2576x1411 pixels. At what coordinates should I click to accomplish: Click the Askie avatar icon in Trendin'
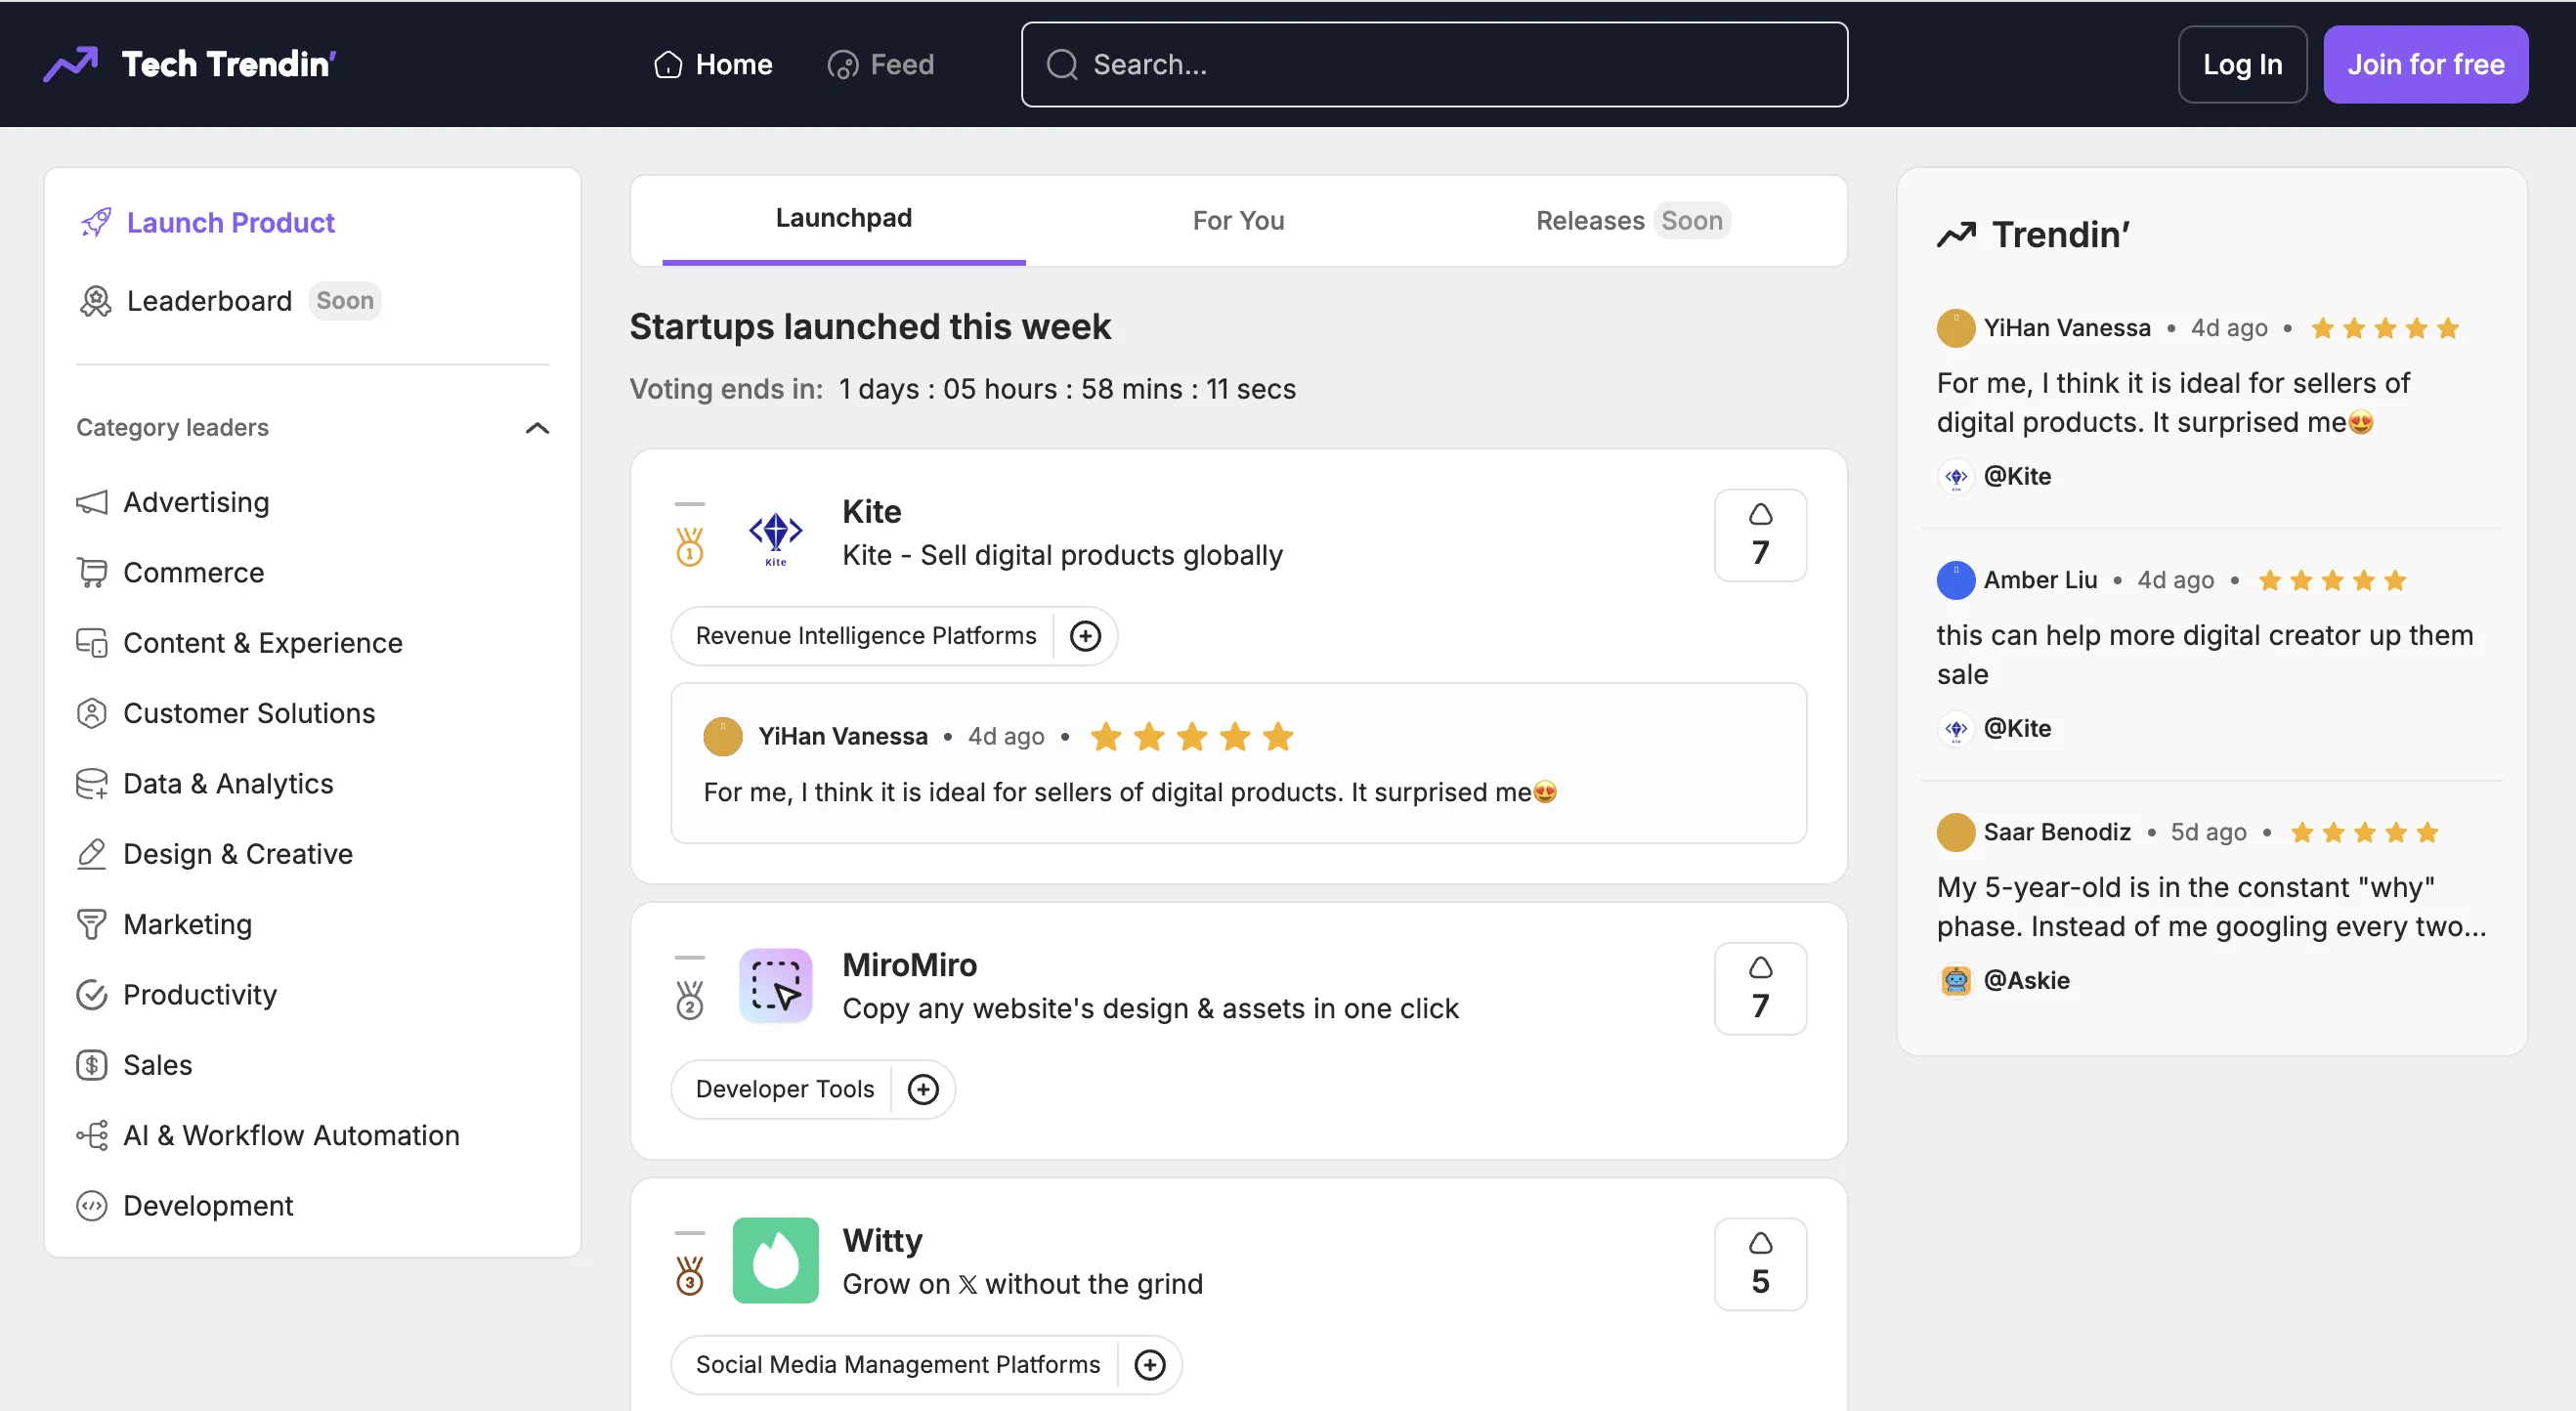click(x=1955, y=980)
